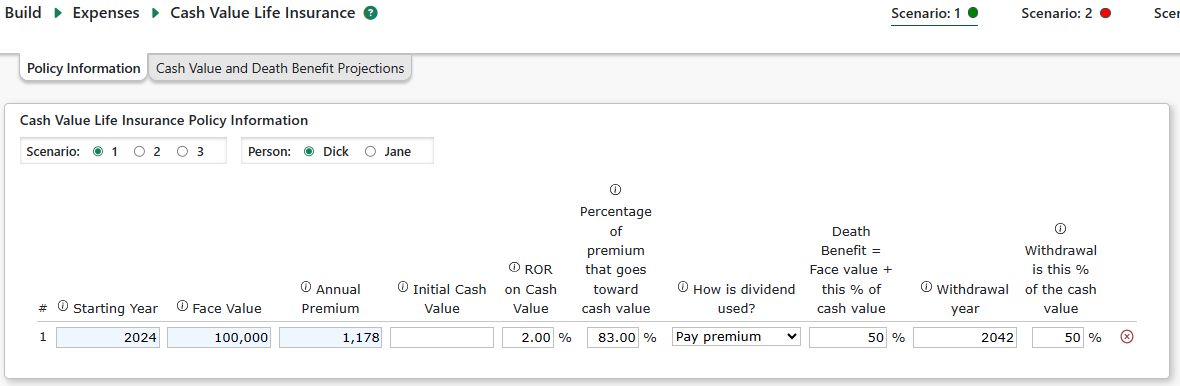
Task: Click the info icon beside Annual Premium
Action: click(306, 287)
